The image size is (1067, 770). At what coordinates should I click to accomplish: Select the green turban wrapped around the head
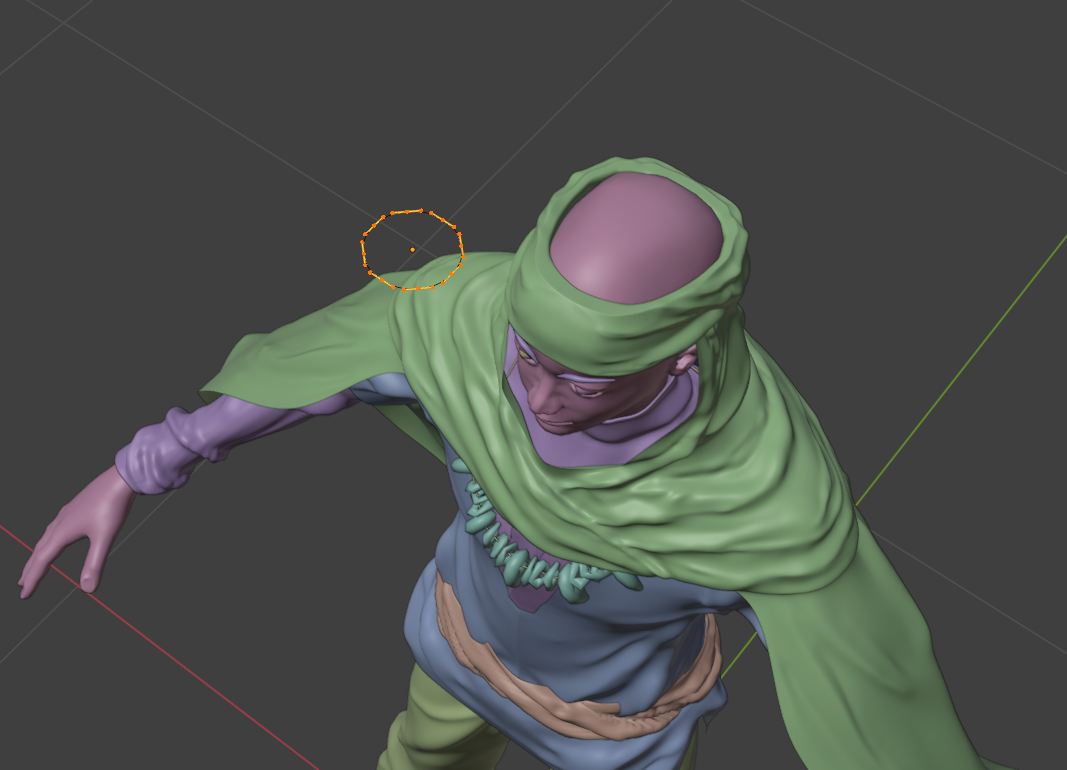click(629, 265)
